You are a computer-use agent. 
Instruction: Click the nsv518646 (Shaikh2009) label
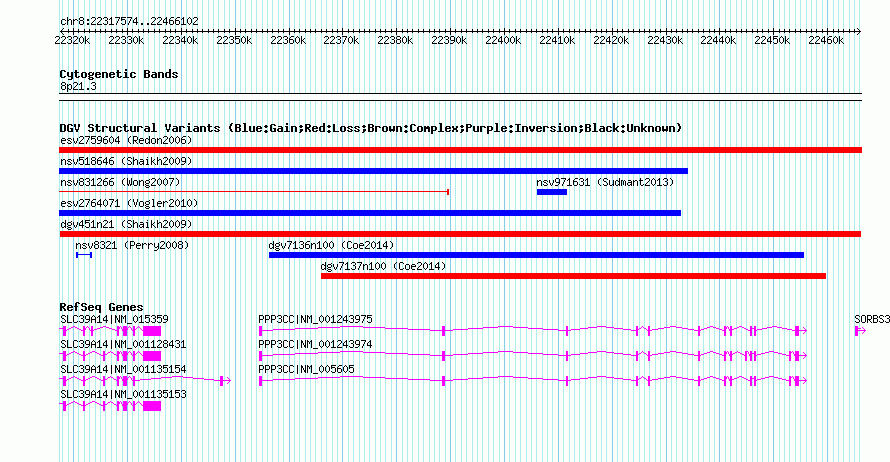[x=126, y=161]
